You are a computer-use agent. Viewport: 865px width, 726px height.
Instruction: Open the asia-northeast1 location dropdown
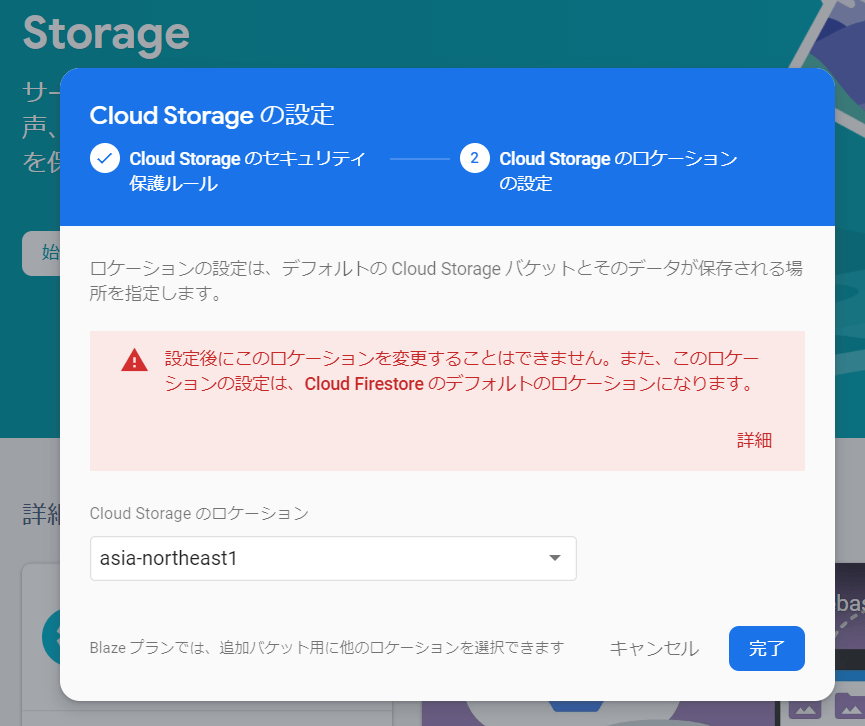coord(333,558)
